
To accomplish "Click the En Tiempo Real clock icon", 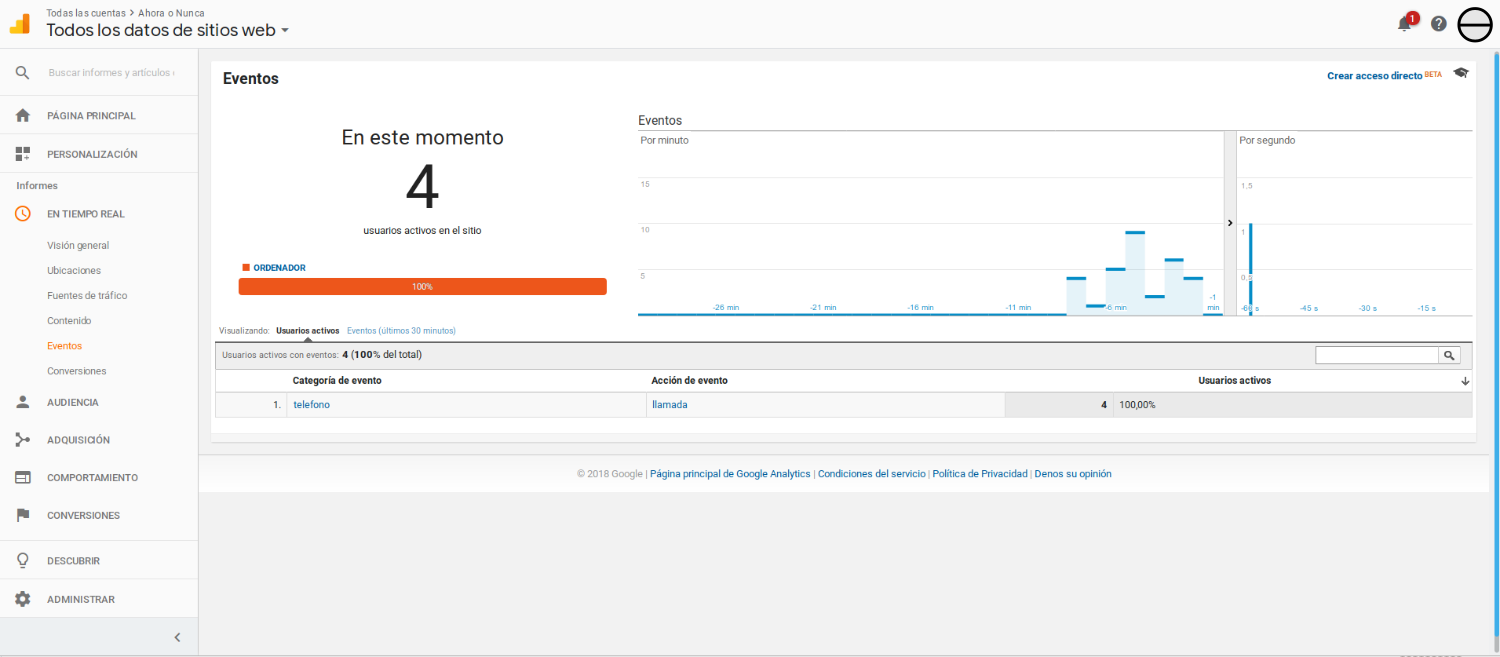I will pyautogui.click(x=22, y=213).
